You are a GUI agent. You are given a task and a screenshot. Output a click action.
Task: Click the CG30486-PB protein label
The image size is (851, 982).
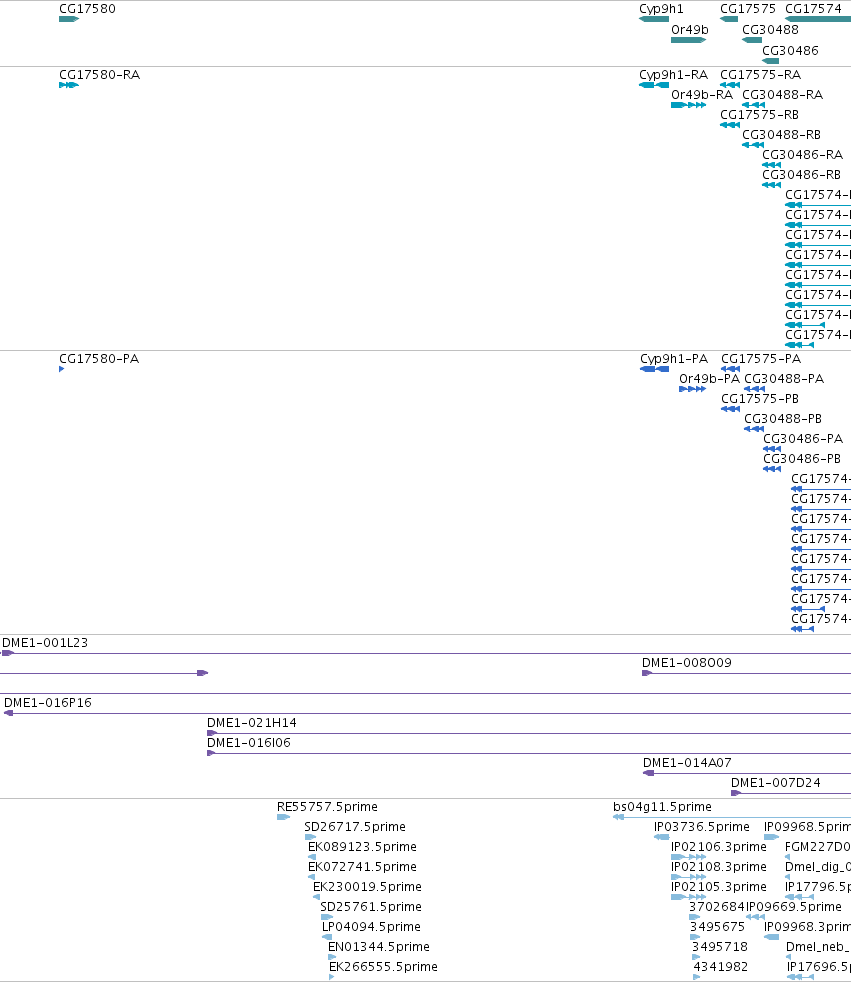point(802,459)
